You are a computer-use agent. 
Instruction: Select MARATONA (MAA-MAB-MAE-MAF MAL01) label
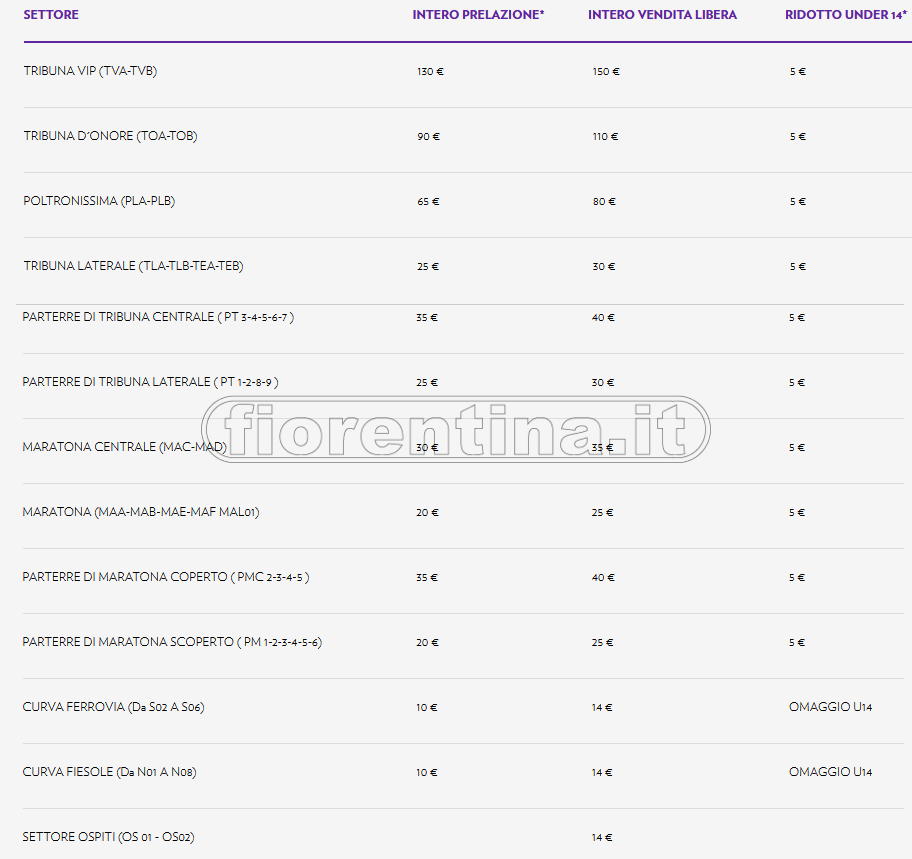pyautogui.click(x=141, y=512)
